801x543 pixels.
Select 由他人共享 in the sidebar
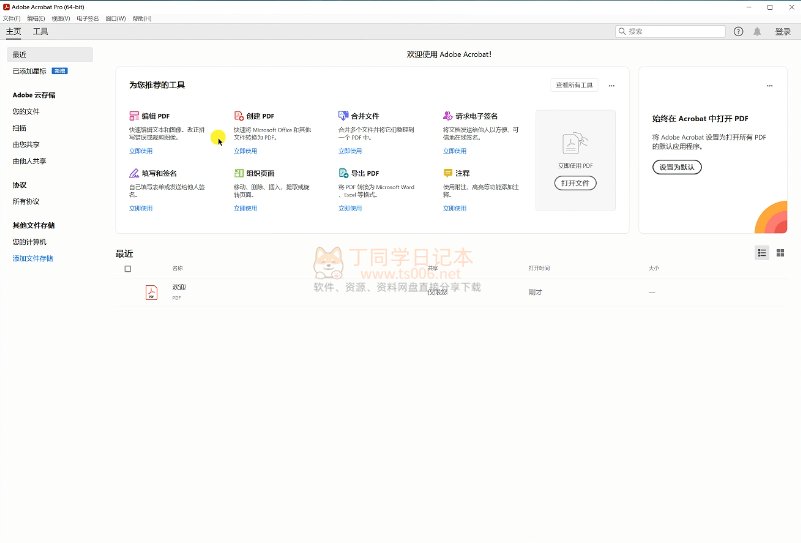[29, 161]
